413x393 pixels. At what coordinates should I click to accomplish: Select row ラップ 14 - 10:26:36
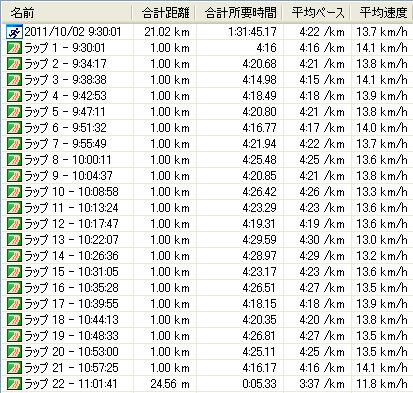[x=207, y=256]
